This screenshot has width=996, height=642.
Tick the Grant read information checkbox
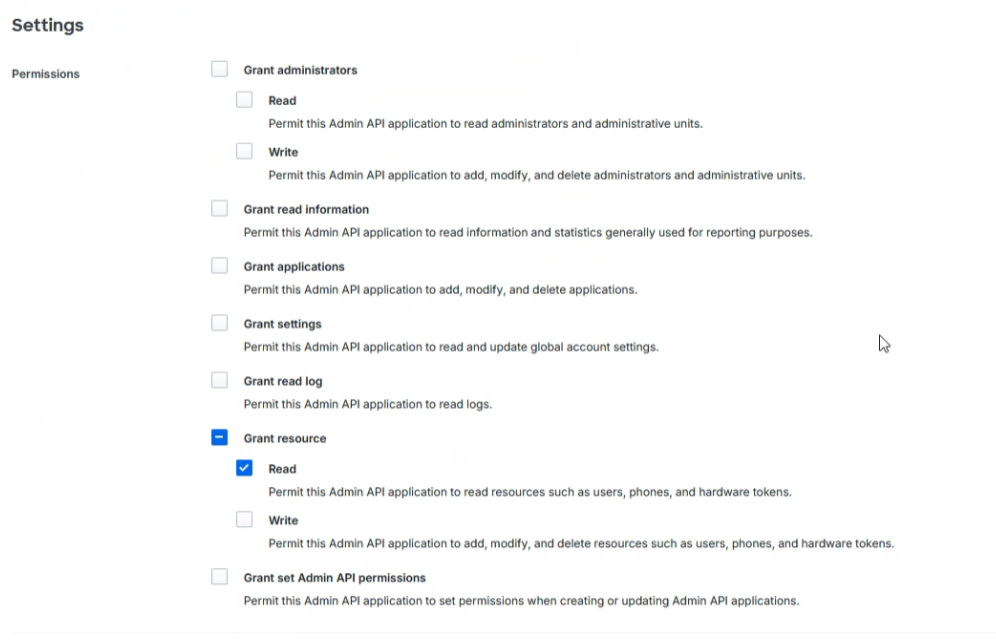click(x=220, y=209)
